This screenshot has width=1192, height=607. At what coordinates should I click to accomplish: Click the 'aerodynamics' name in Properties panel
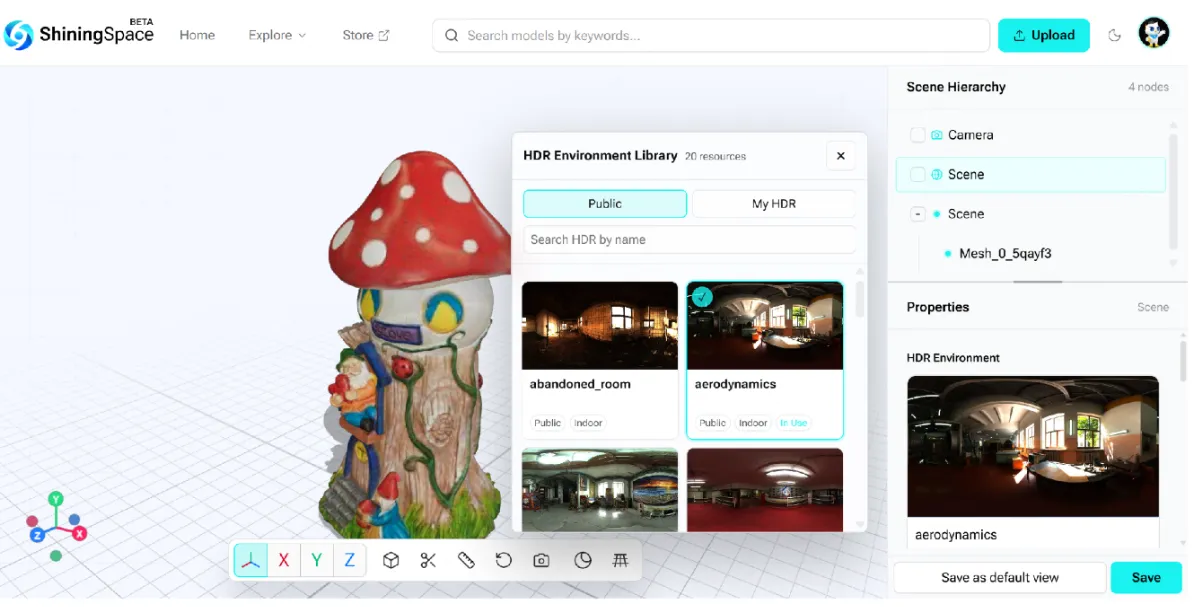[956, 535]
